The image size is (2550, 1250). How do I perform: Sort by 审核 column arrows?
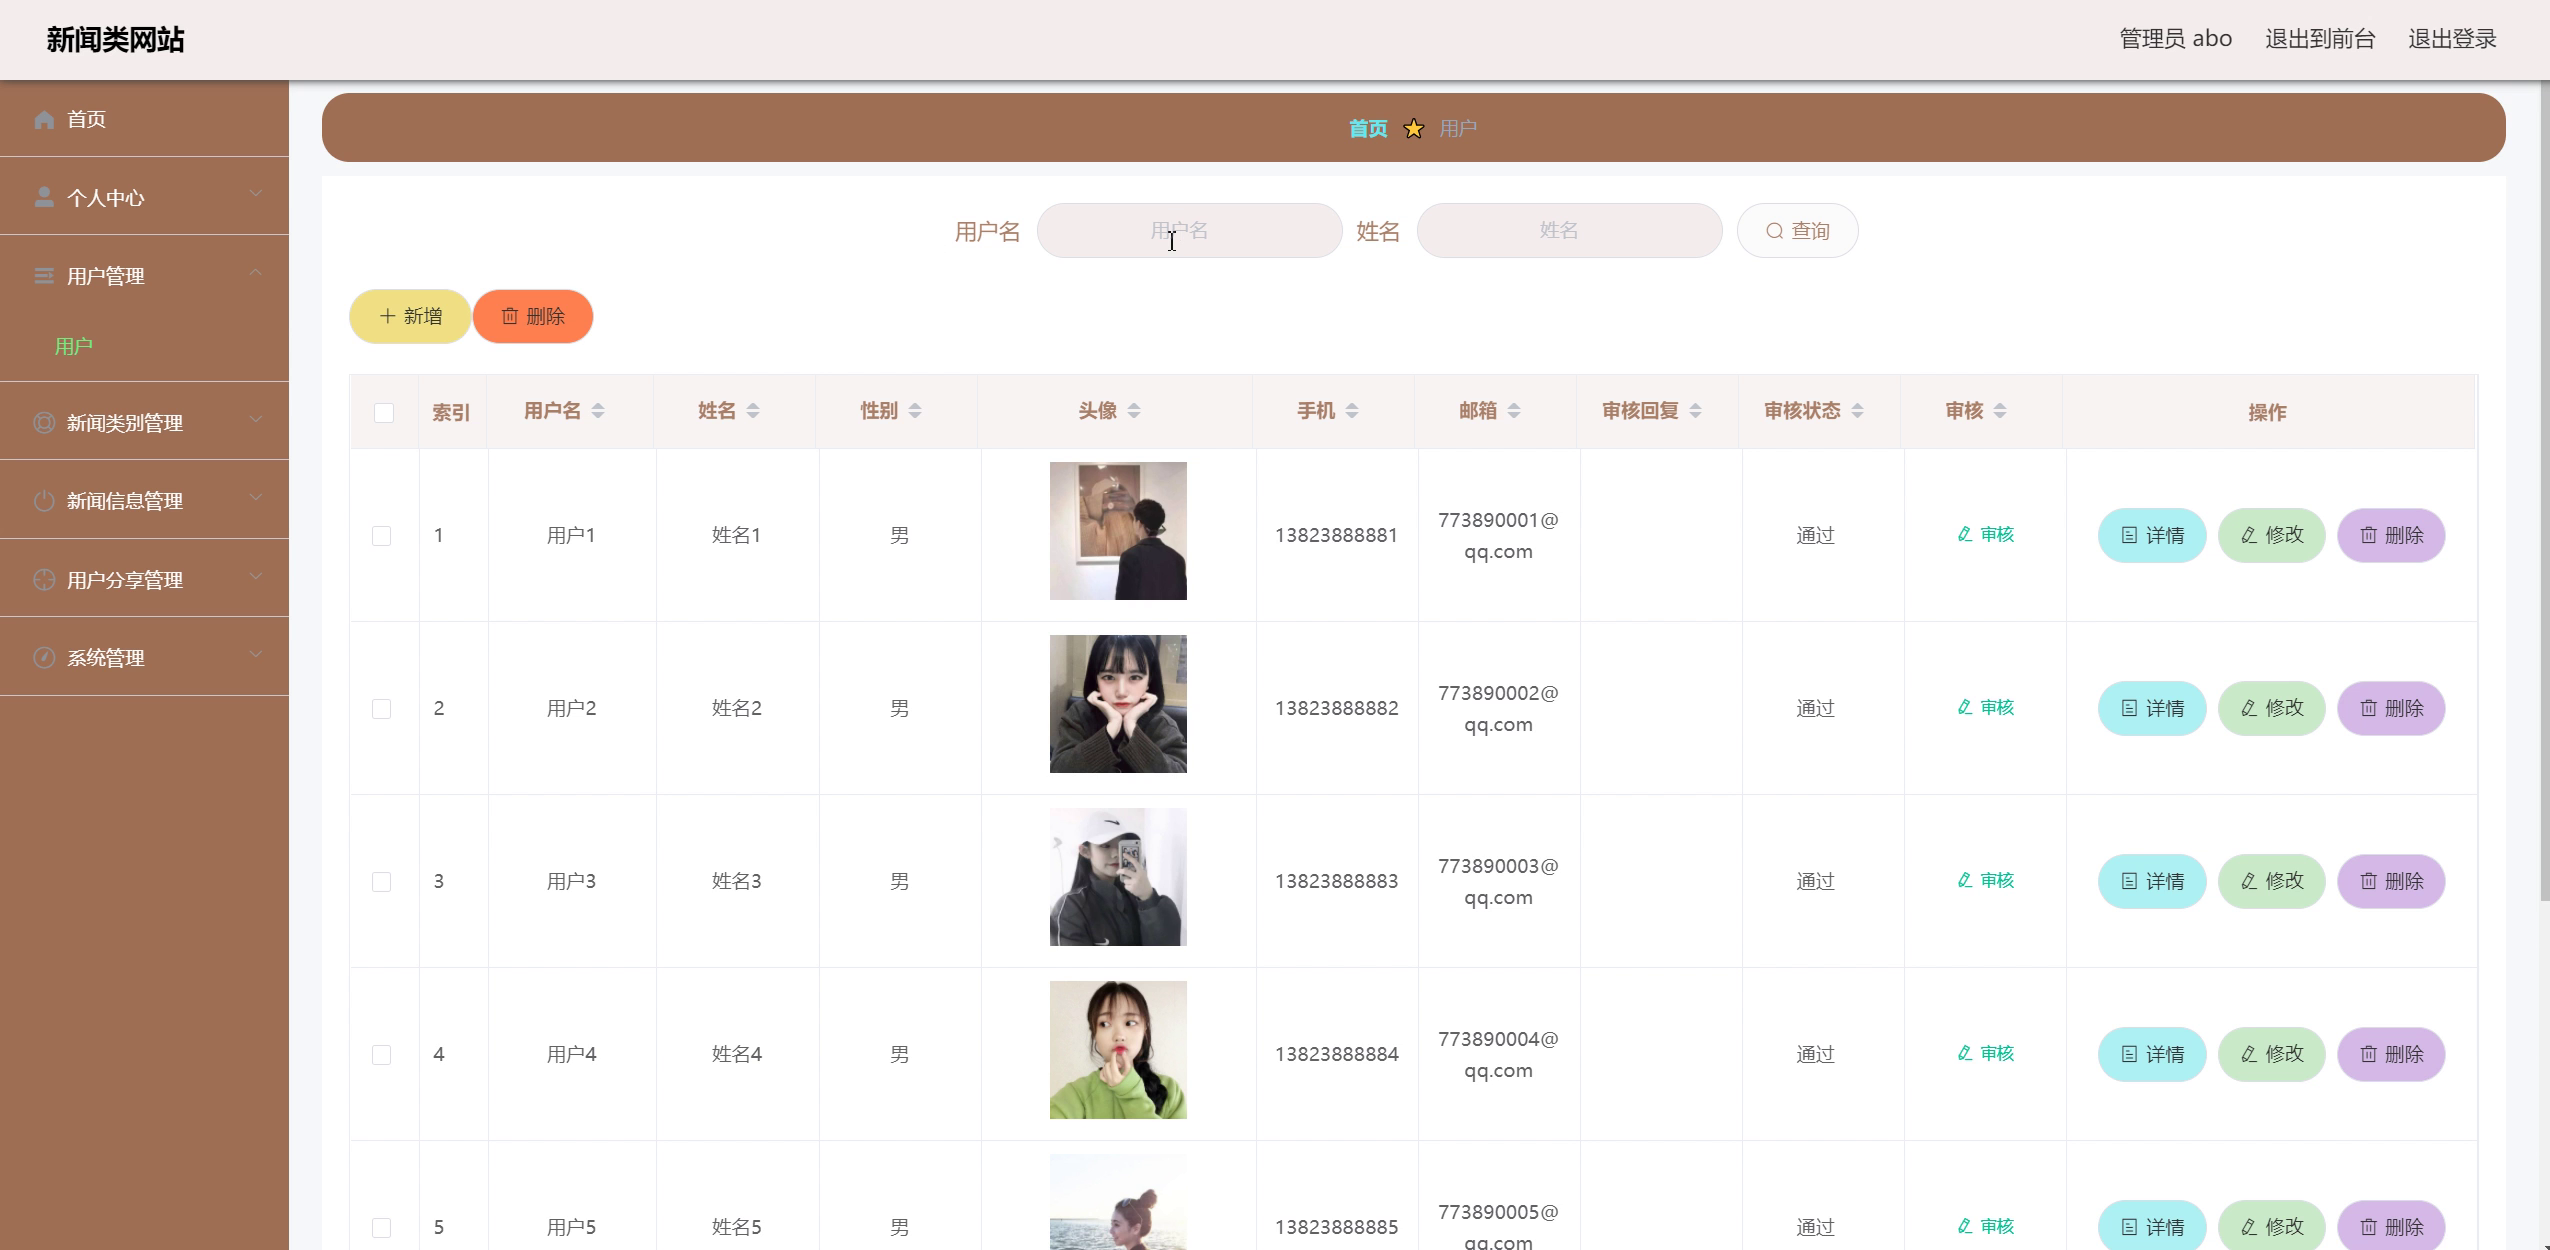click(x=2000, y=411)
